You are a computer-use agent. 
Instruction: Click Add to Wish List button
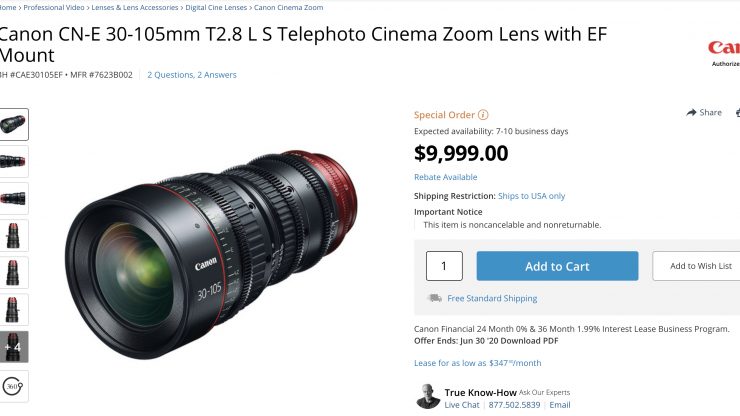click(698, 266)
